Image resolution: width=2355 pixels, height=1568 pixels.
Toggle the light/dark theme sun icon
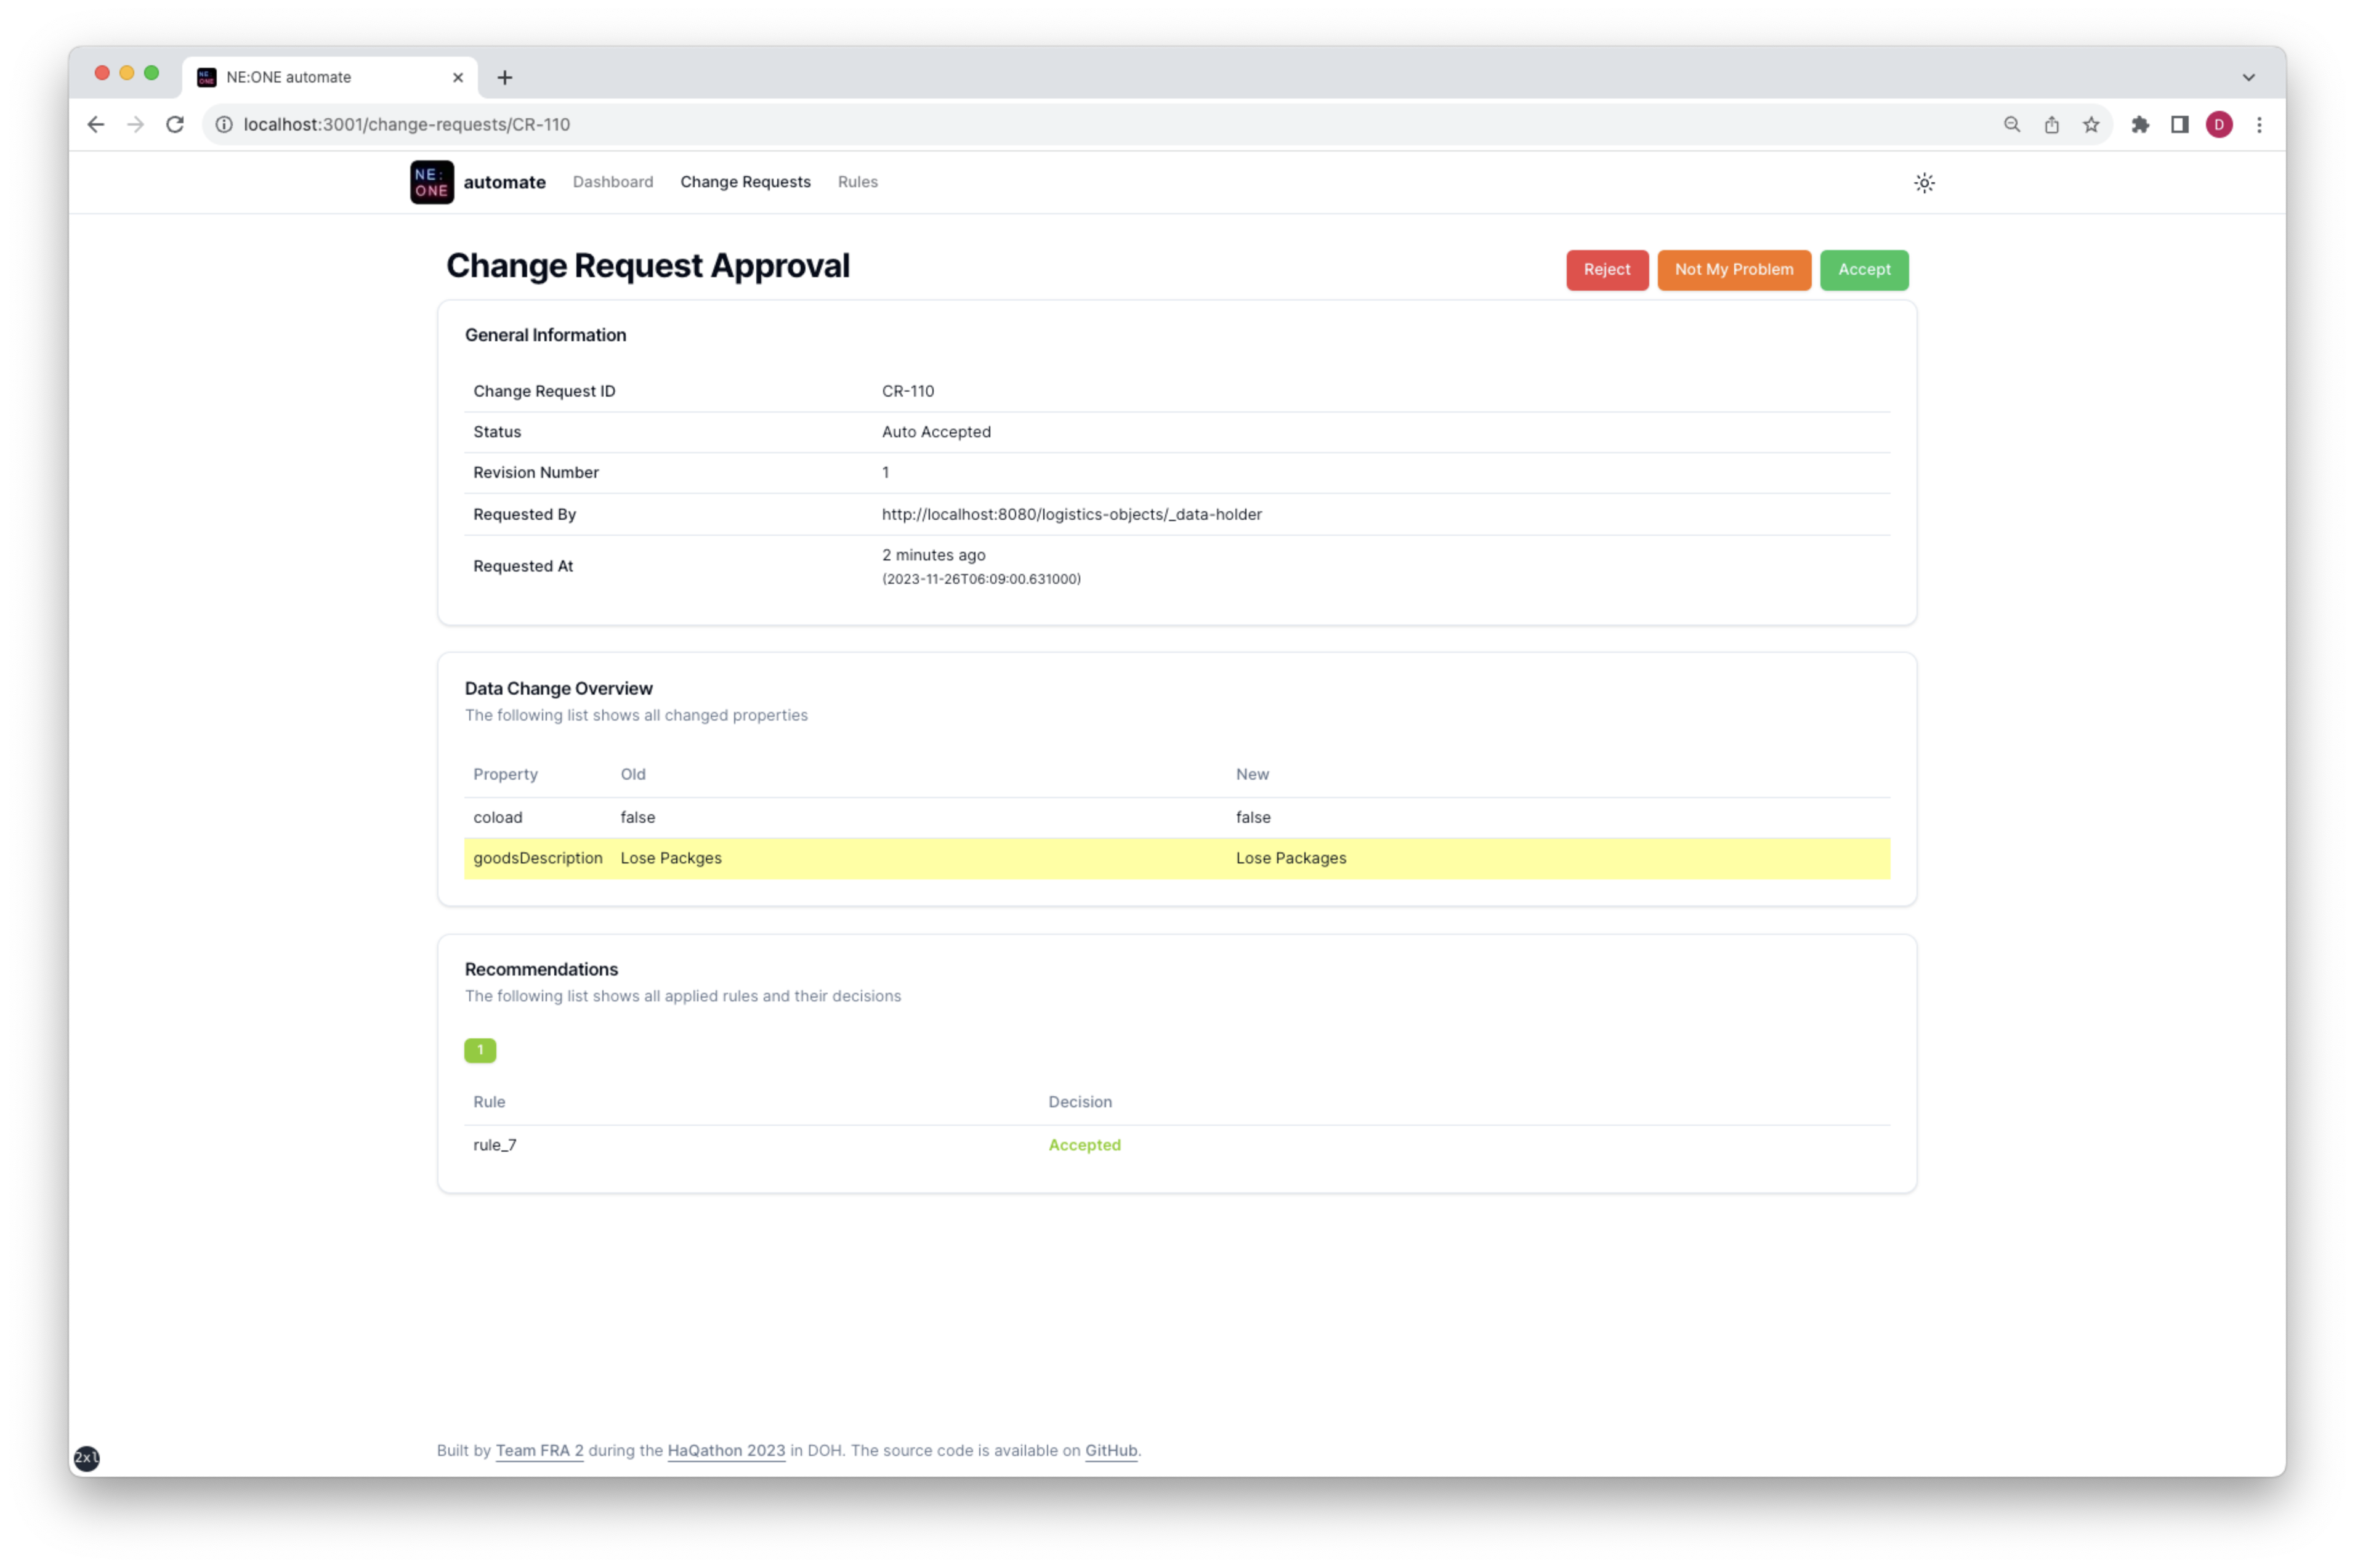point(1923,183)
